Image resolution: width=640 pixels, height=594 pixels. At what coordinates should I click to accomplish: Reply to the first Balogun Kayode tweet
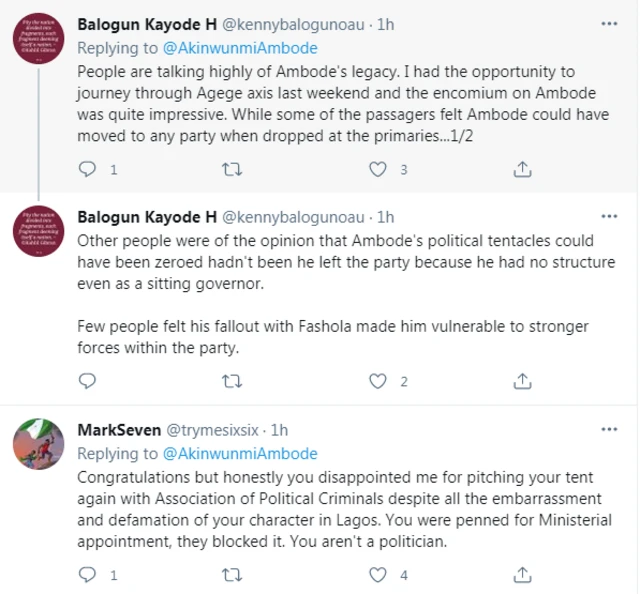click(87, 169)
